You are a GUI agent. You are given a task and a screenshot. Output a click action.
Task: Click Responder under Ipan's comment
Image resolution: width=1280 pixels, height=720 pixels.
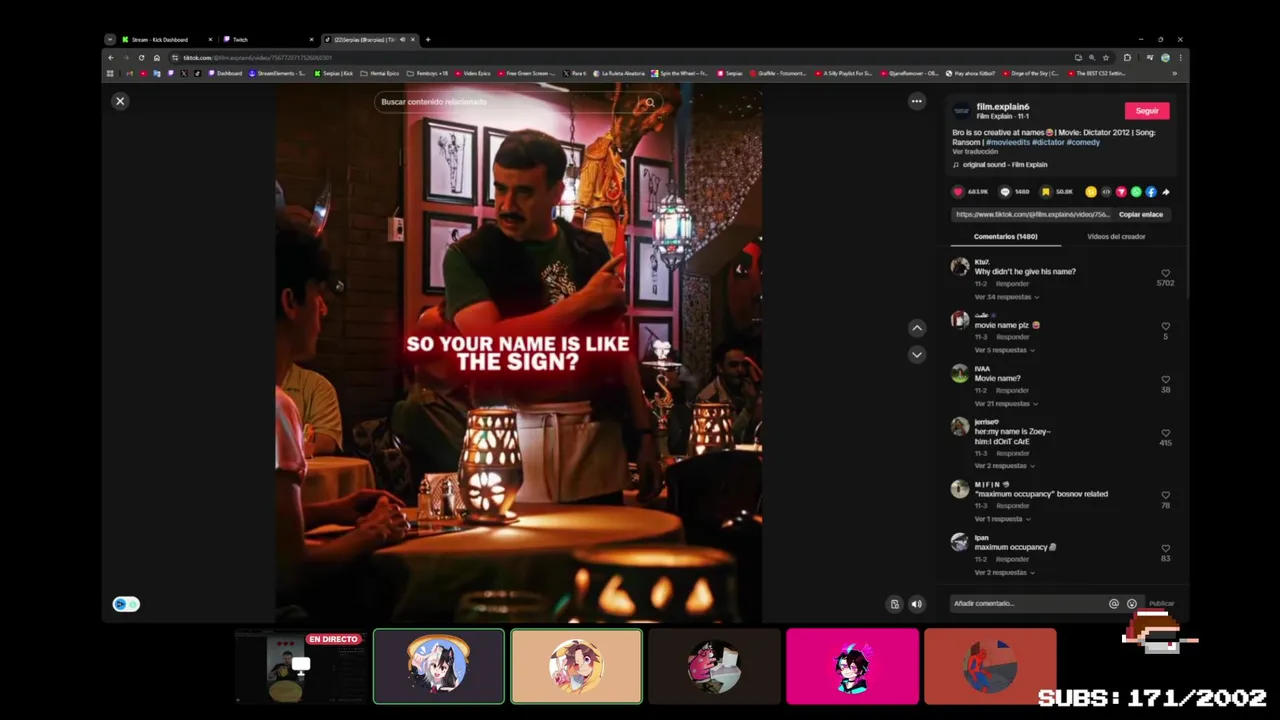[1012, 559]
